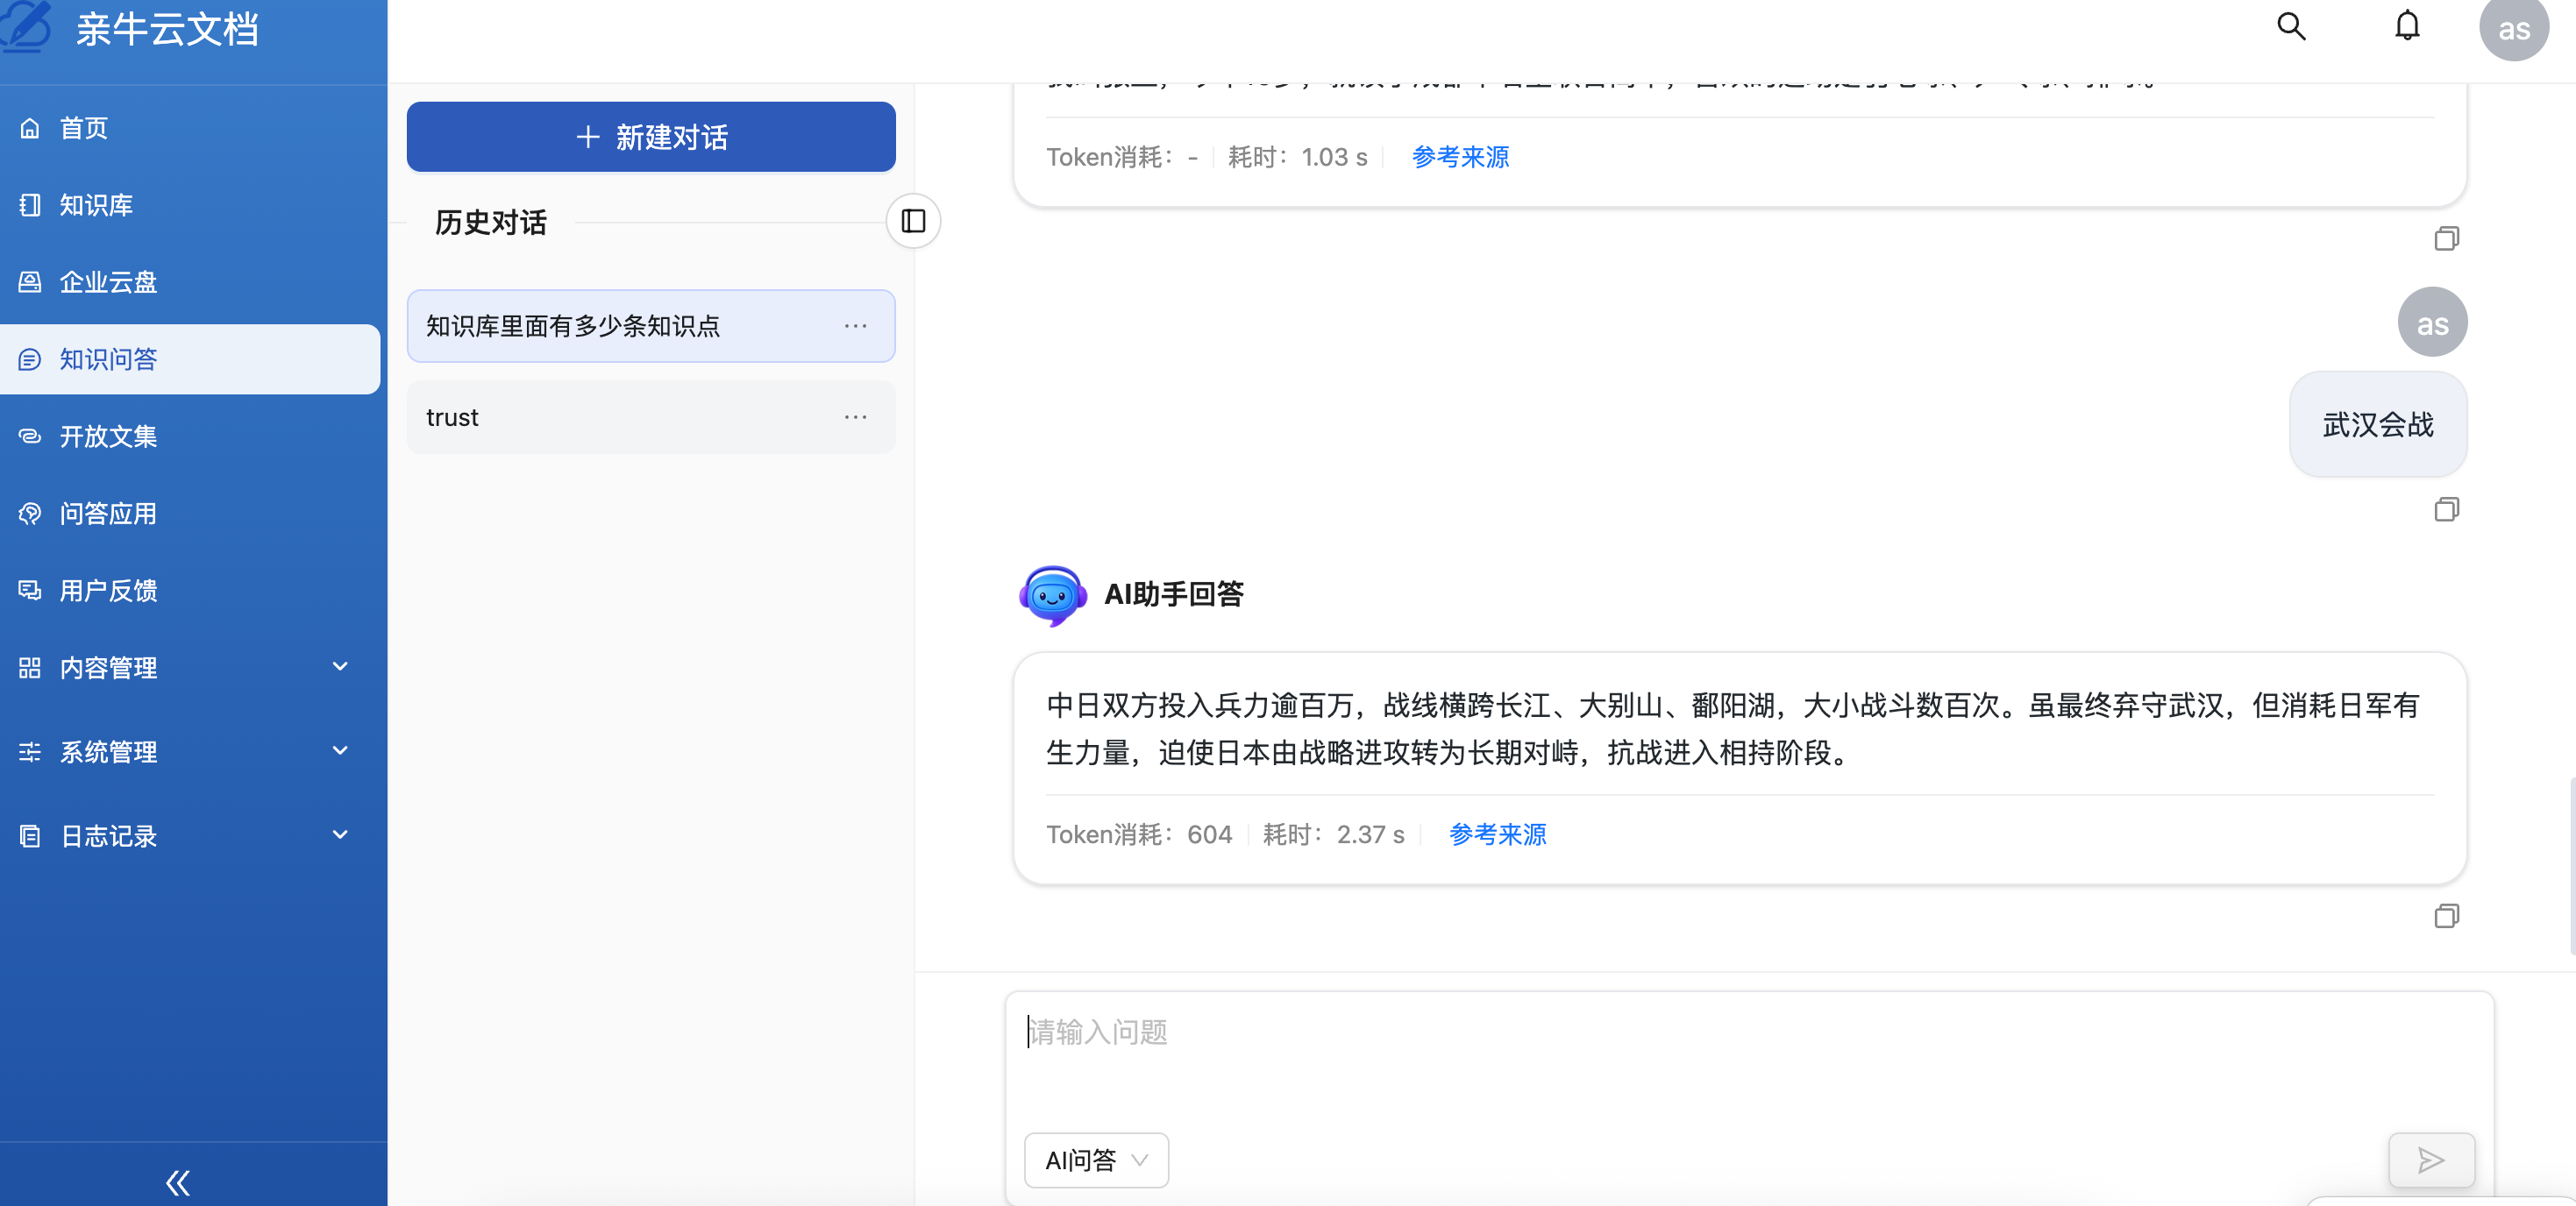Screen dimensions: 2576x1206
Task: Copy the 武汉会战 user message
Action: click(x=2447, y=510)
